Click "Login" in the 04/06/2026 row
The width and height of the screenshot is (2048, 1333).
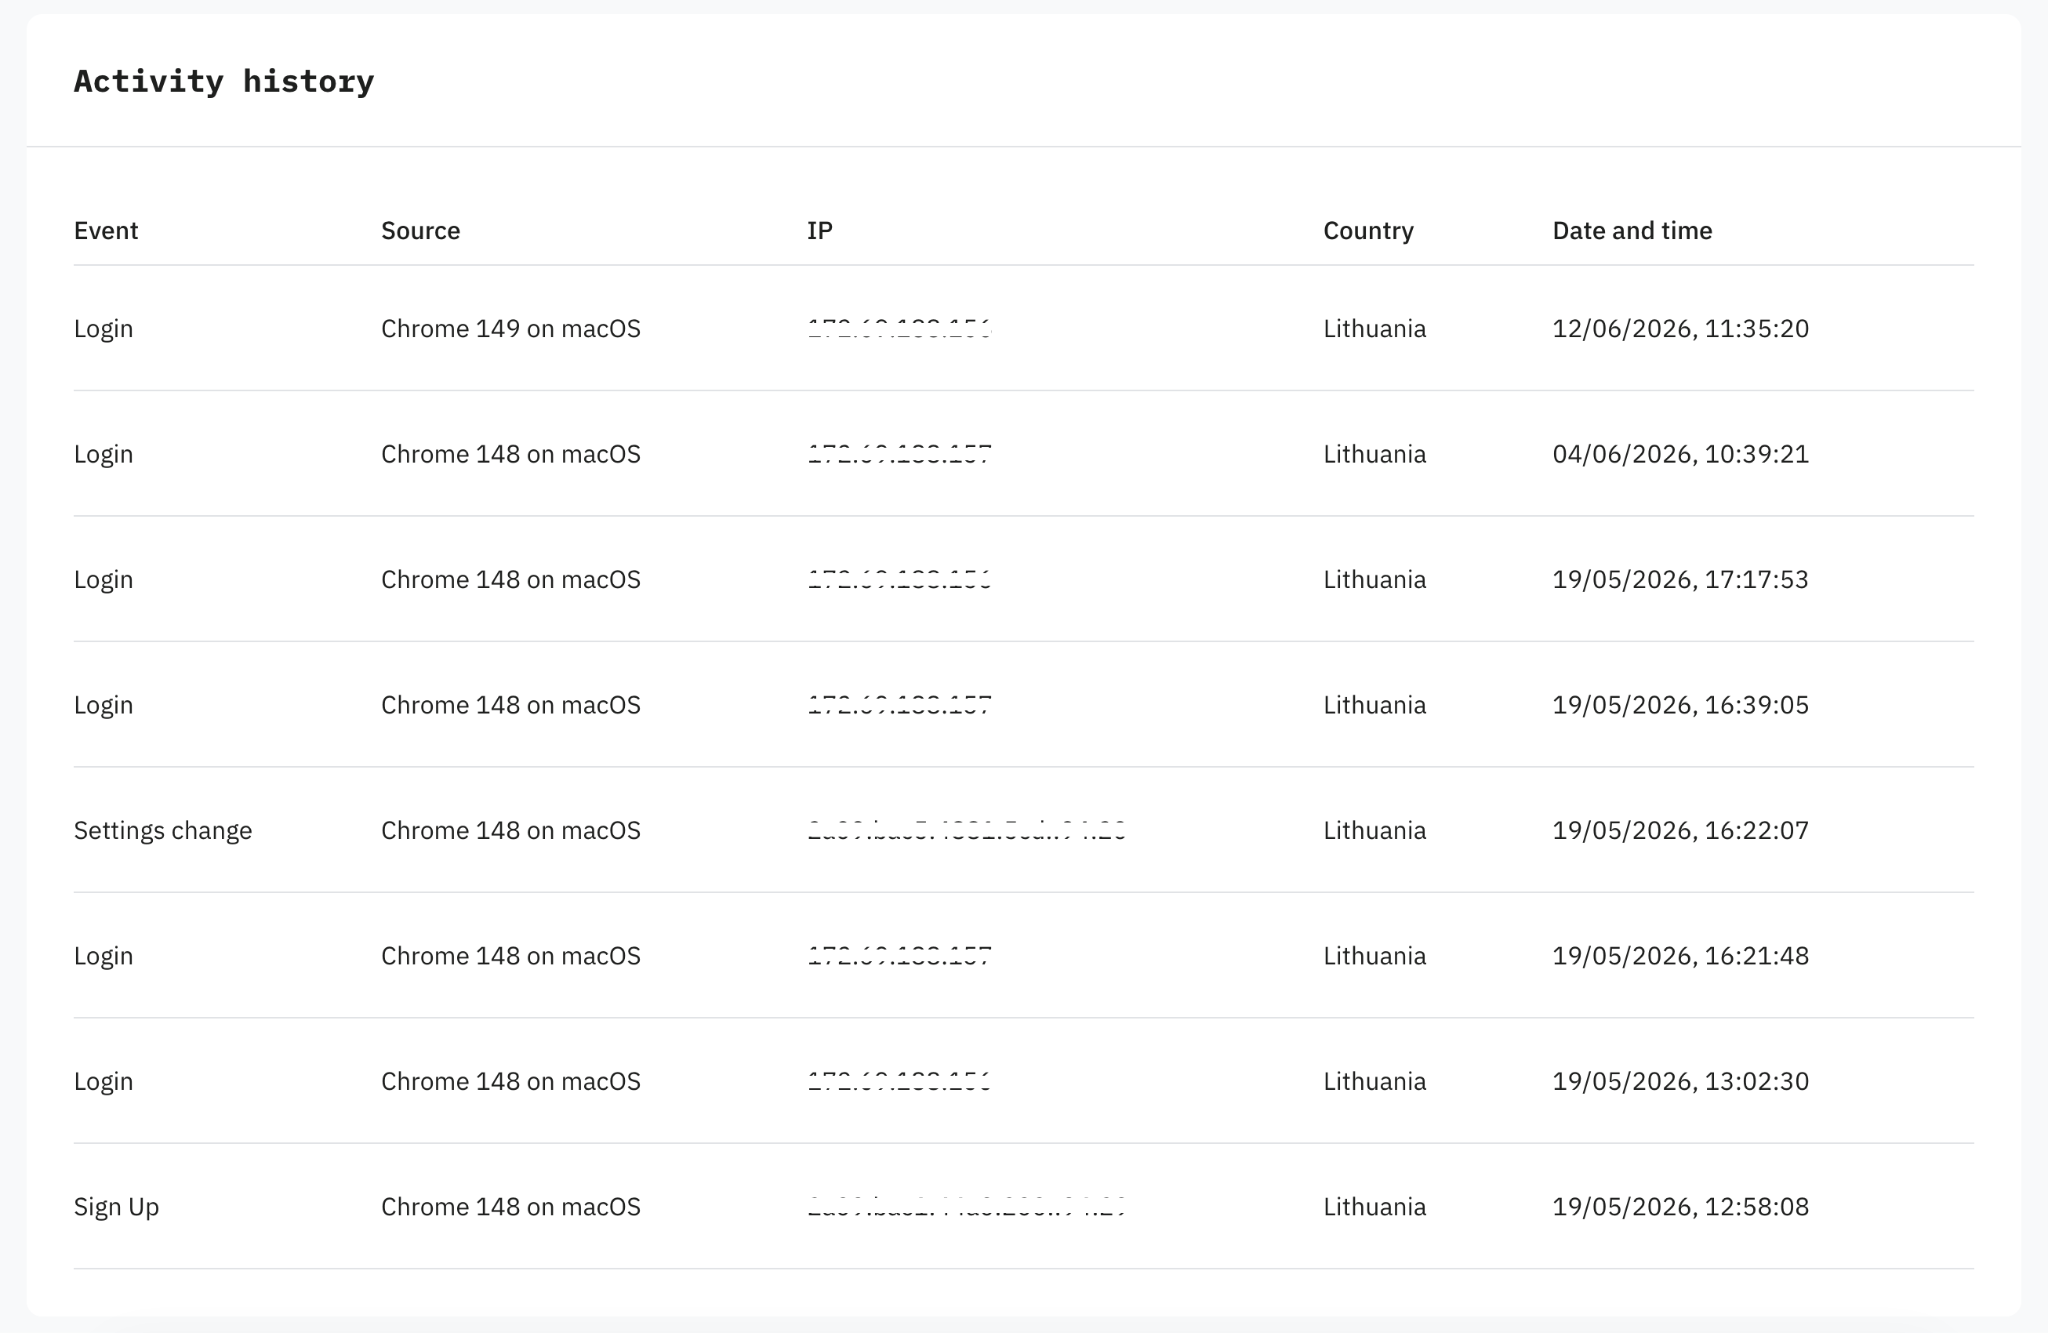(104, 454)
